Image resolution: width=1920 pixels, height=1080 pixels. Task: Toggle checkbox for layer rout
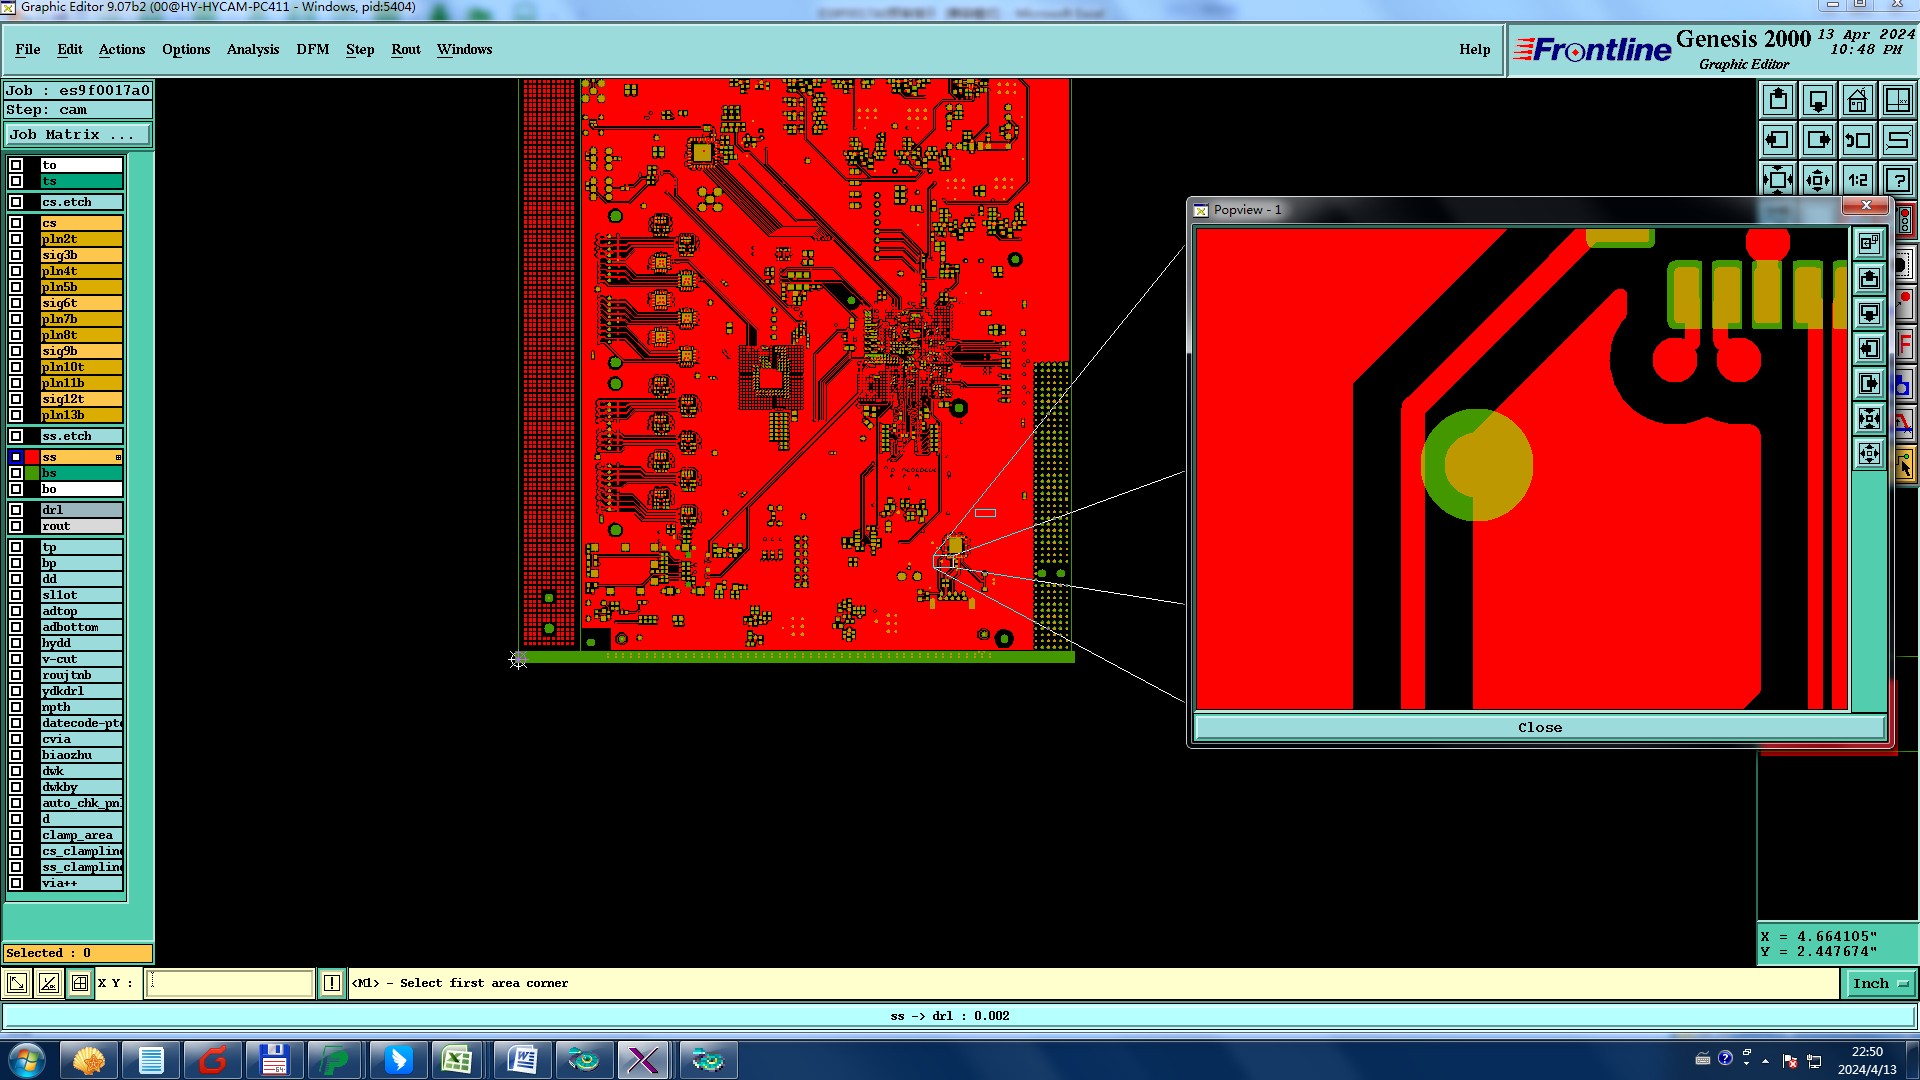pyautogui.click(x=16, y=526)
